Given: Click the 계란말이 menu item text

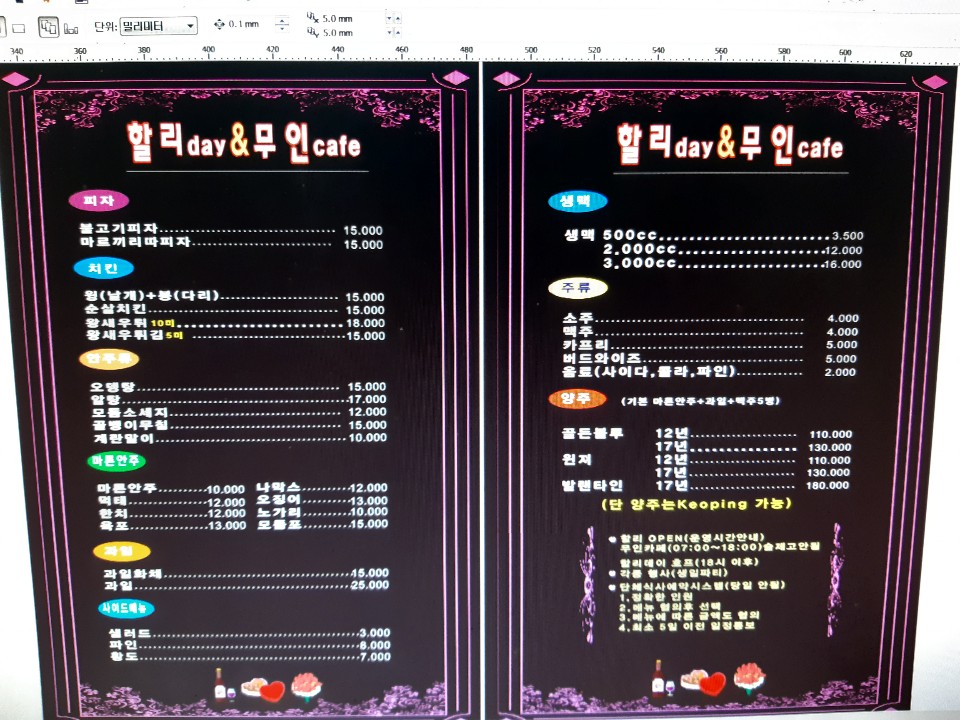Looking at the screenshot, I should [124, 438].
